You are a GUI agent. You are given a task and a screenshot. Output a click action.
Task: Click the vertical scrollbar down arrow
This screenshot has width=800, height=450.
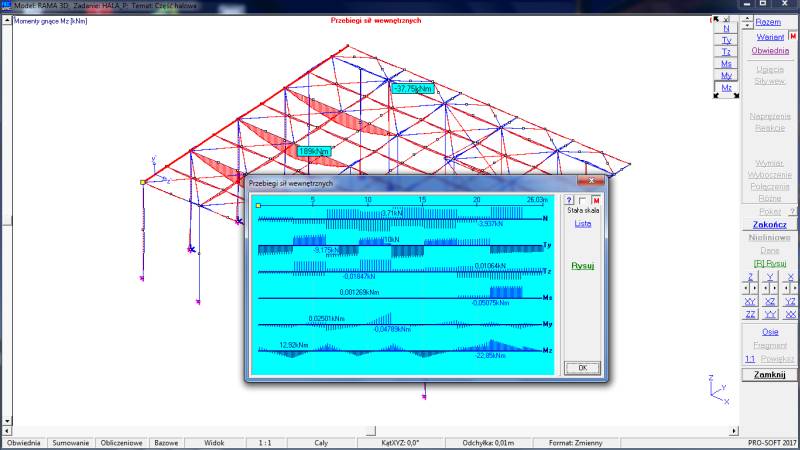tap(7, 421)
